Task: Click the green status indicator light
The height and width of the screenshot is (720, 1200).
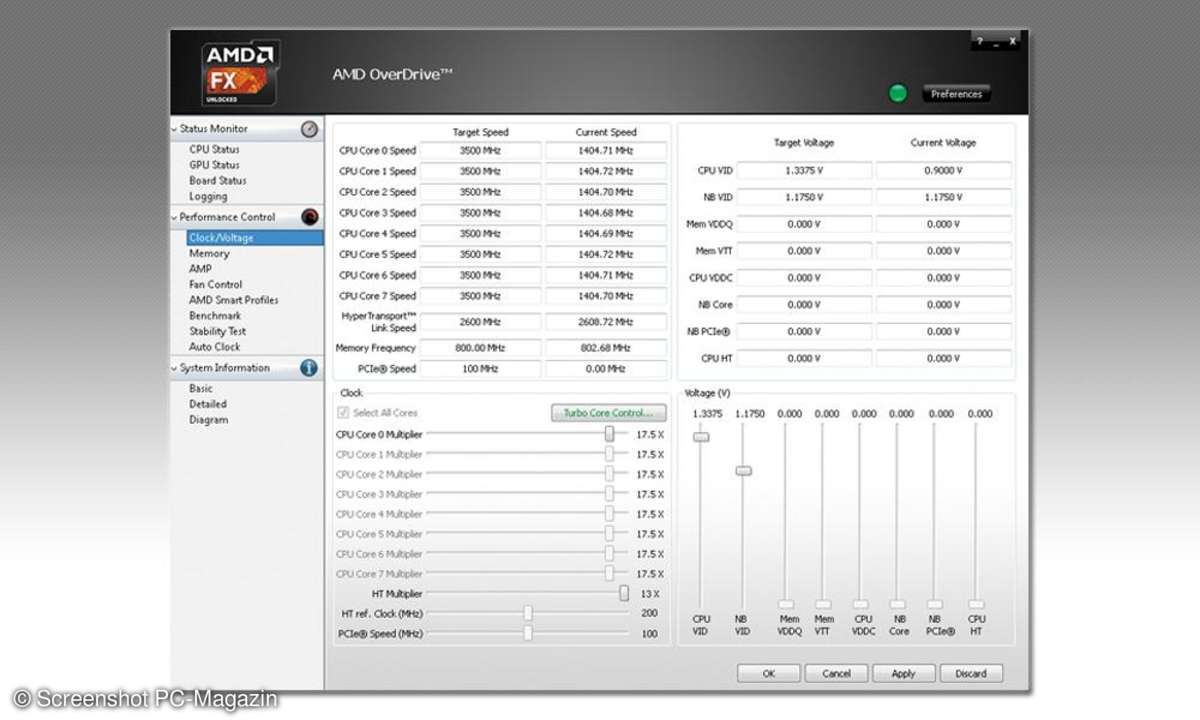Action: coord(898,94)
